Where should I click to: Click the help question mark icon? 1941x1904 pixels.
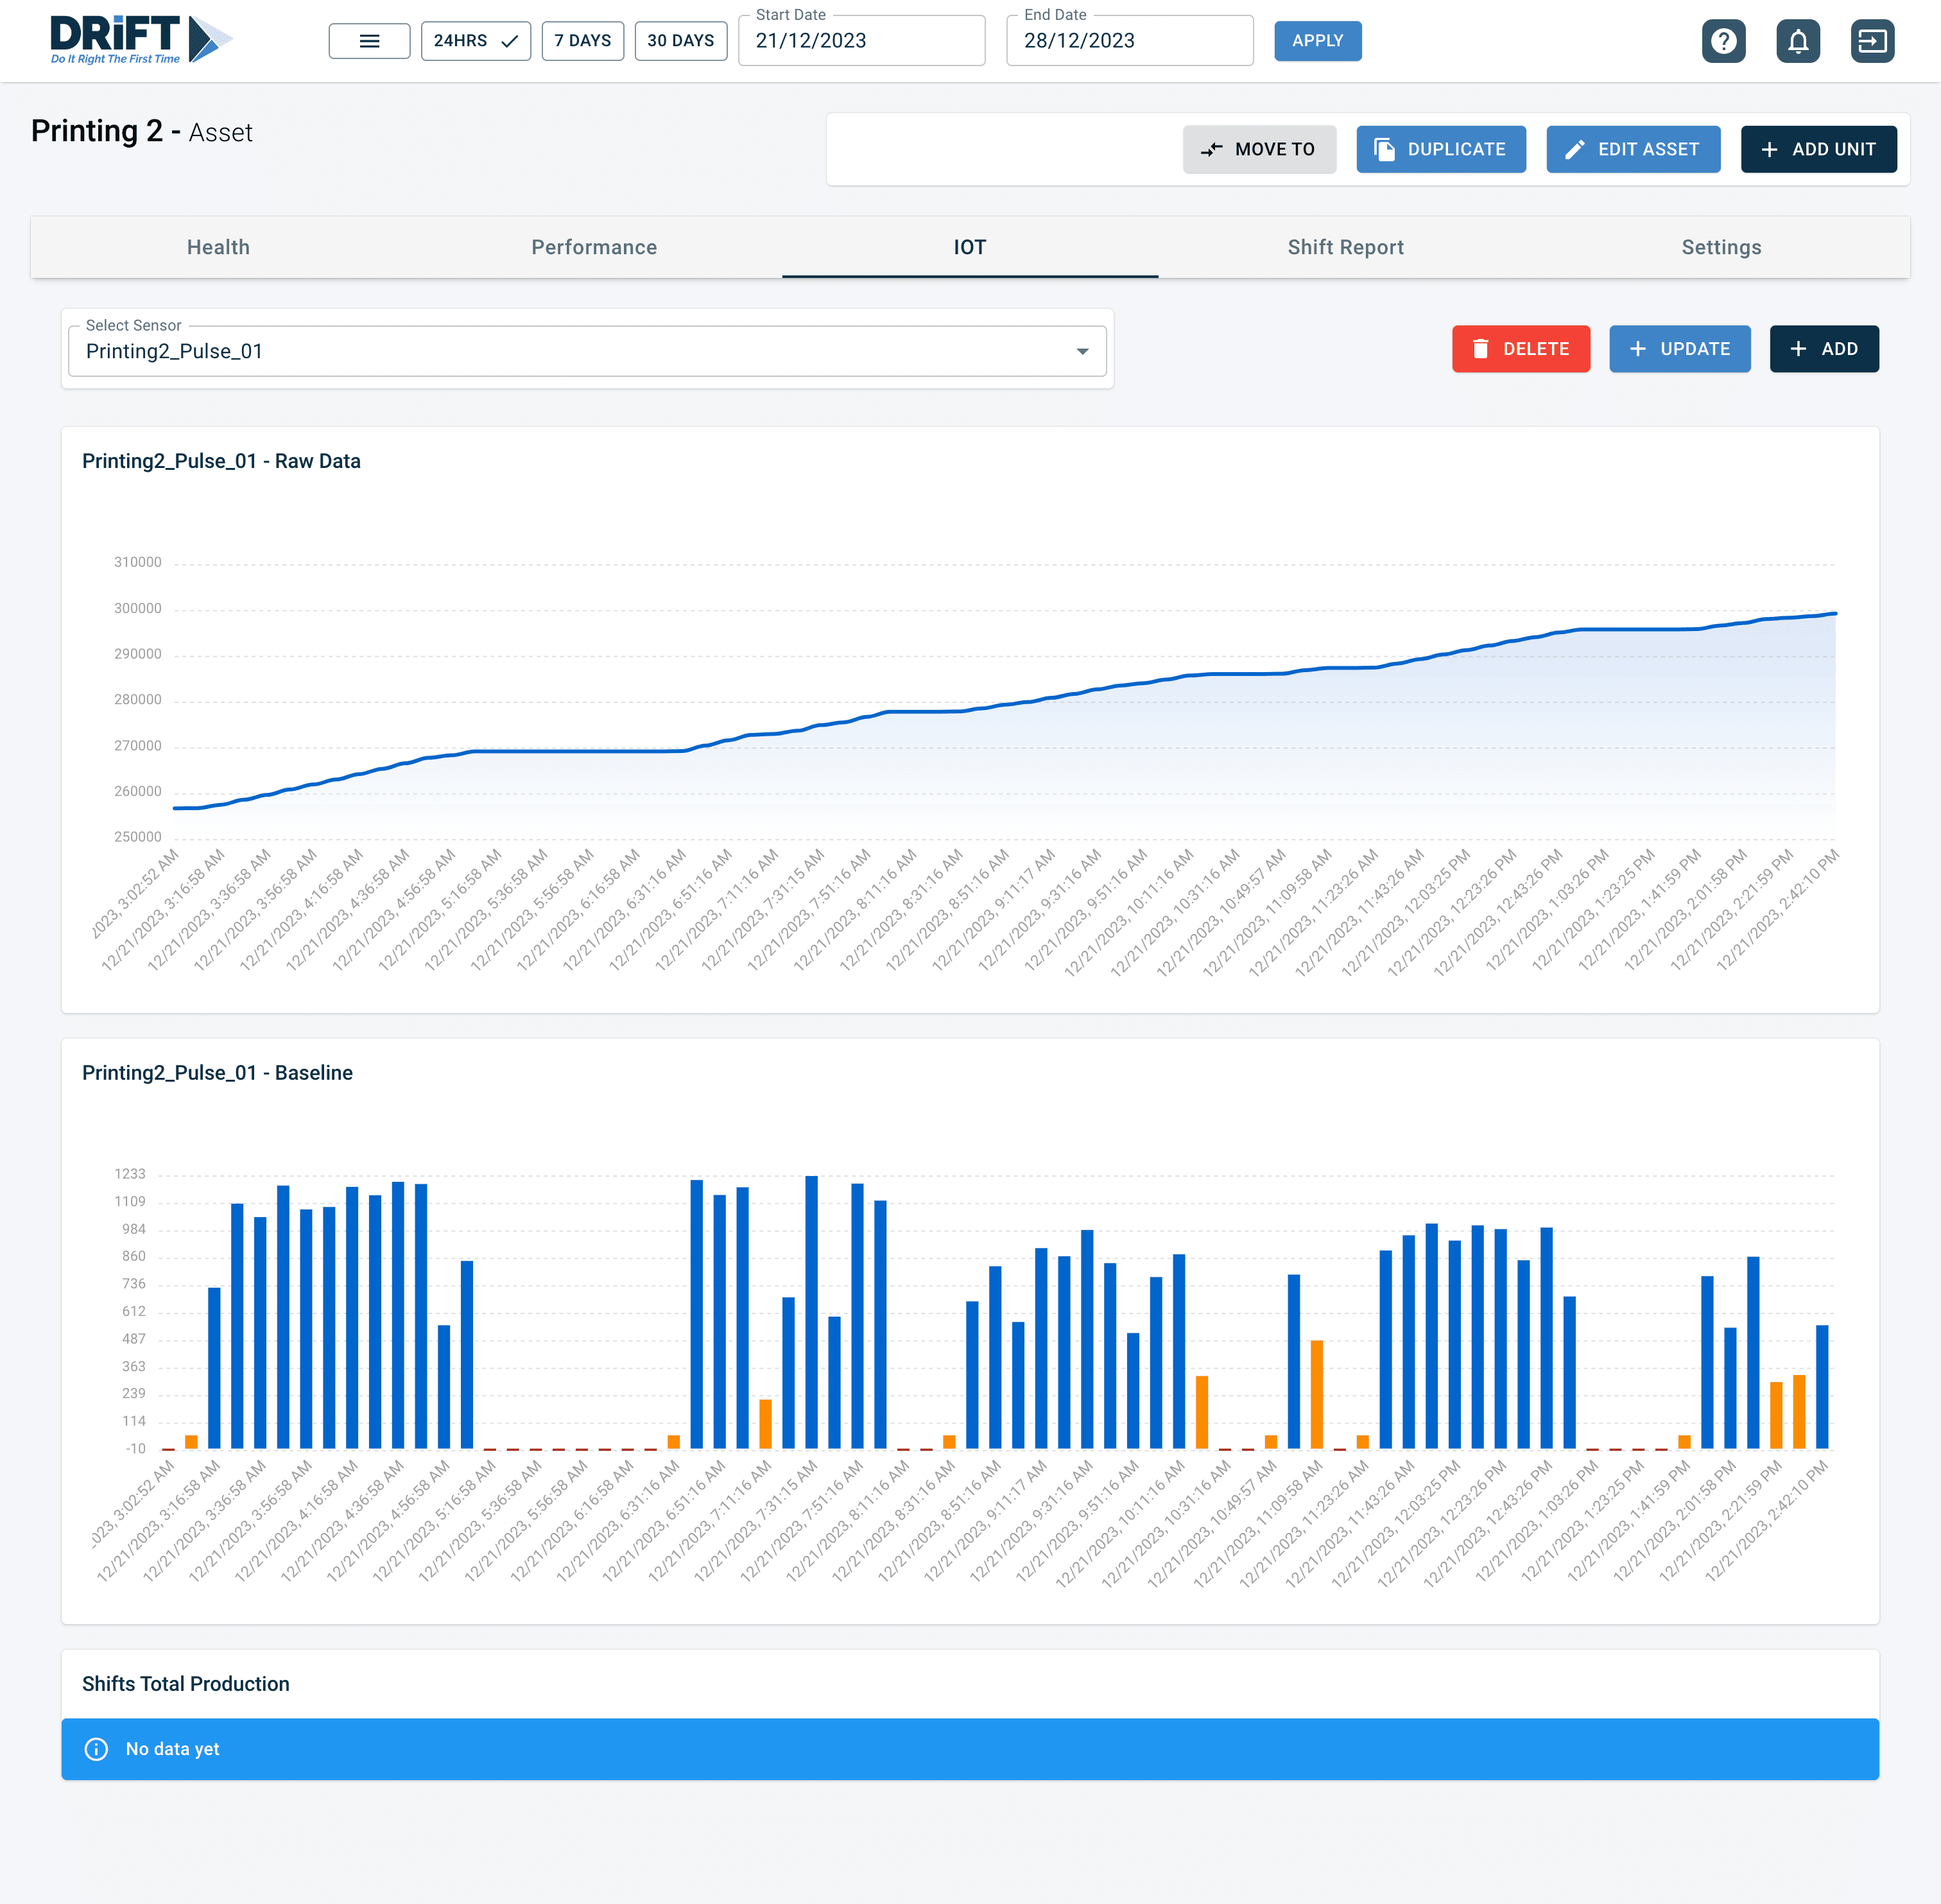(1725, 40)
